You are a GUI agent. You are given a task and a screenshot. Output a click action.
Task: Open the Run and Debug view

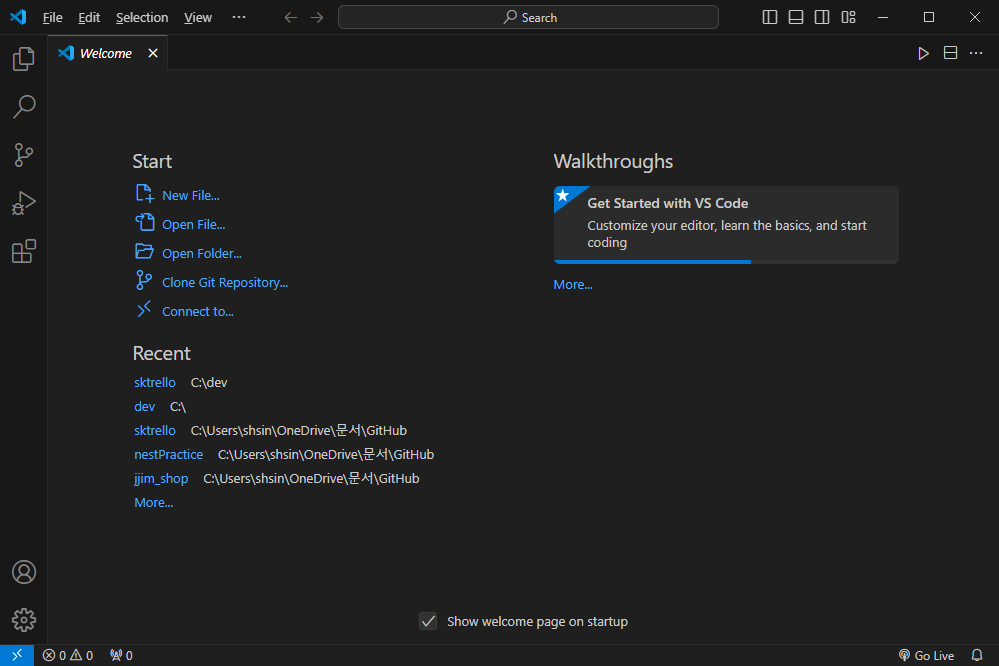tap(23, 203)
